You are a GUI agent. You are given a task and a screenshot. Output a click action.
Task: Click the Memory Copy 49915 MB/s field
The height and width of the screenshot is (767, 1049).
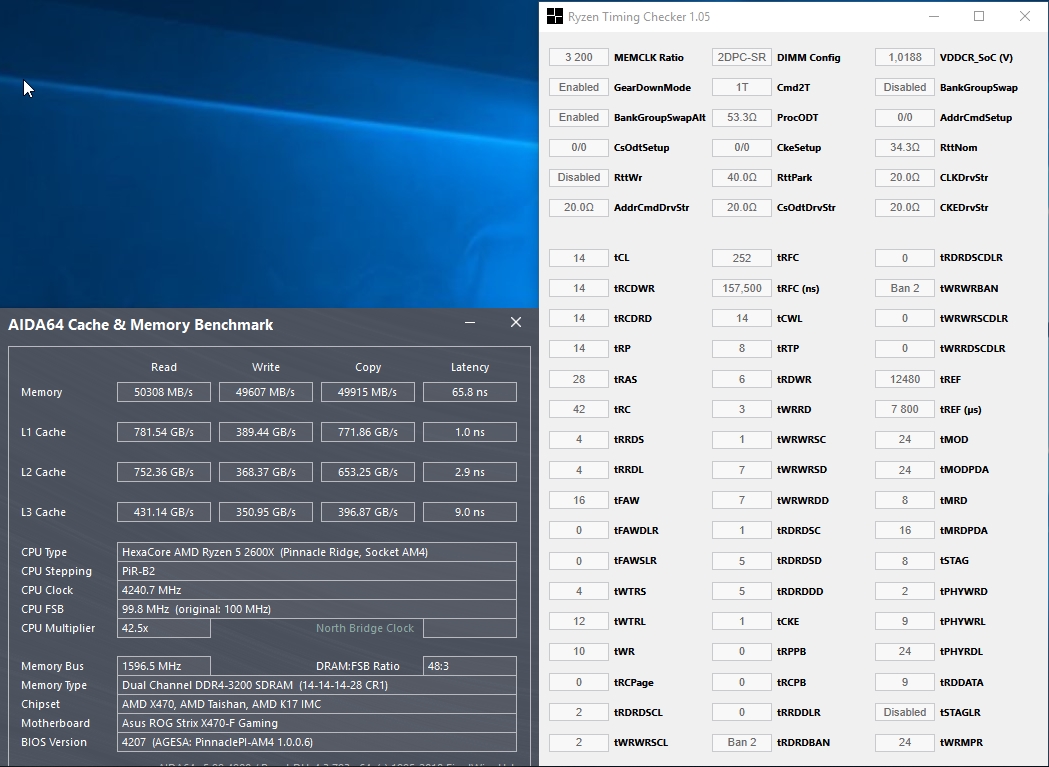point(368,392)
